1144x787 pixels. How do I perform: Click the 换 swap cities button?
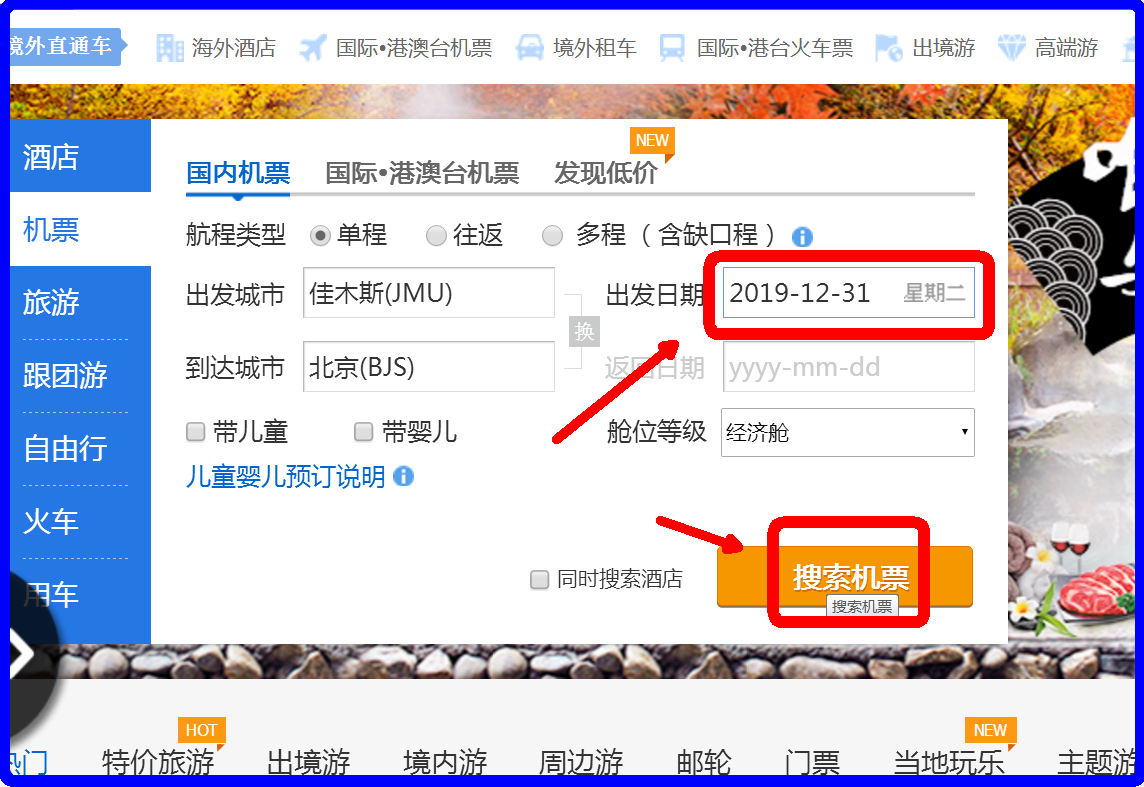pyautogui.click(x=583, y=330)
